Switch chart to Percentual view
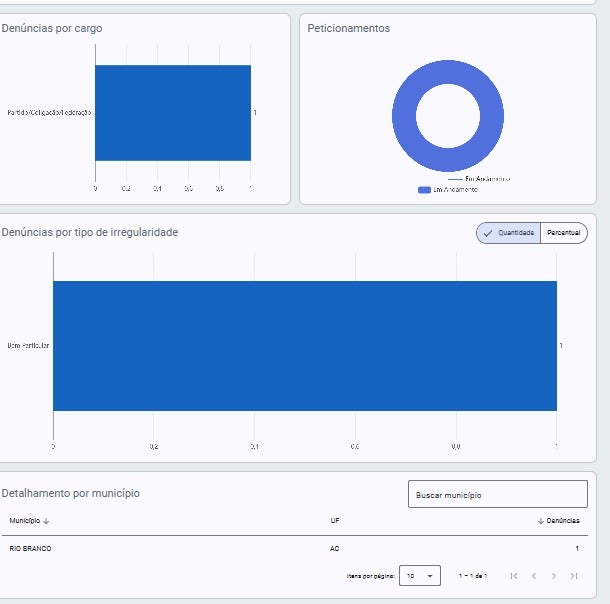This screenshot has height=604, width=610. tap(564, 233)
